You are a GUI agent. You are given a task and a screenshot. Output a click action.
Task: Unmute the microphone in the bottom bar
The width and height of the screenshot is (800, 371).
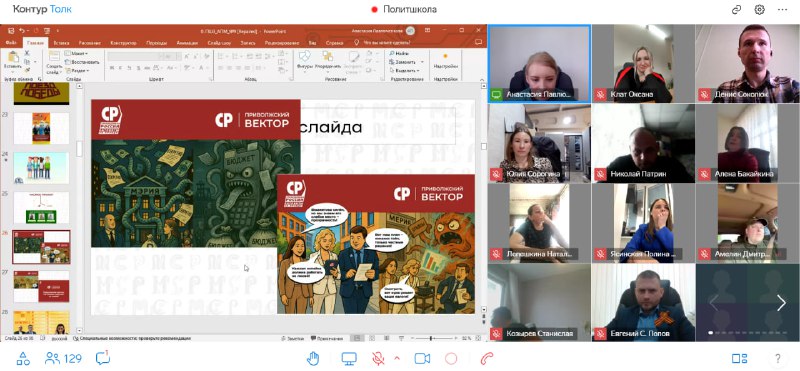point(378,359)
